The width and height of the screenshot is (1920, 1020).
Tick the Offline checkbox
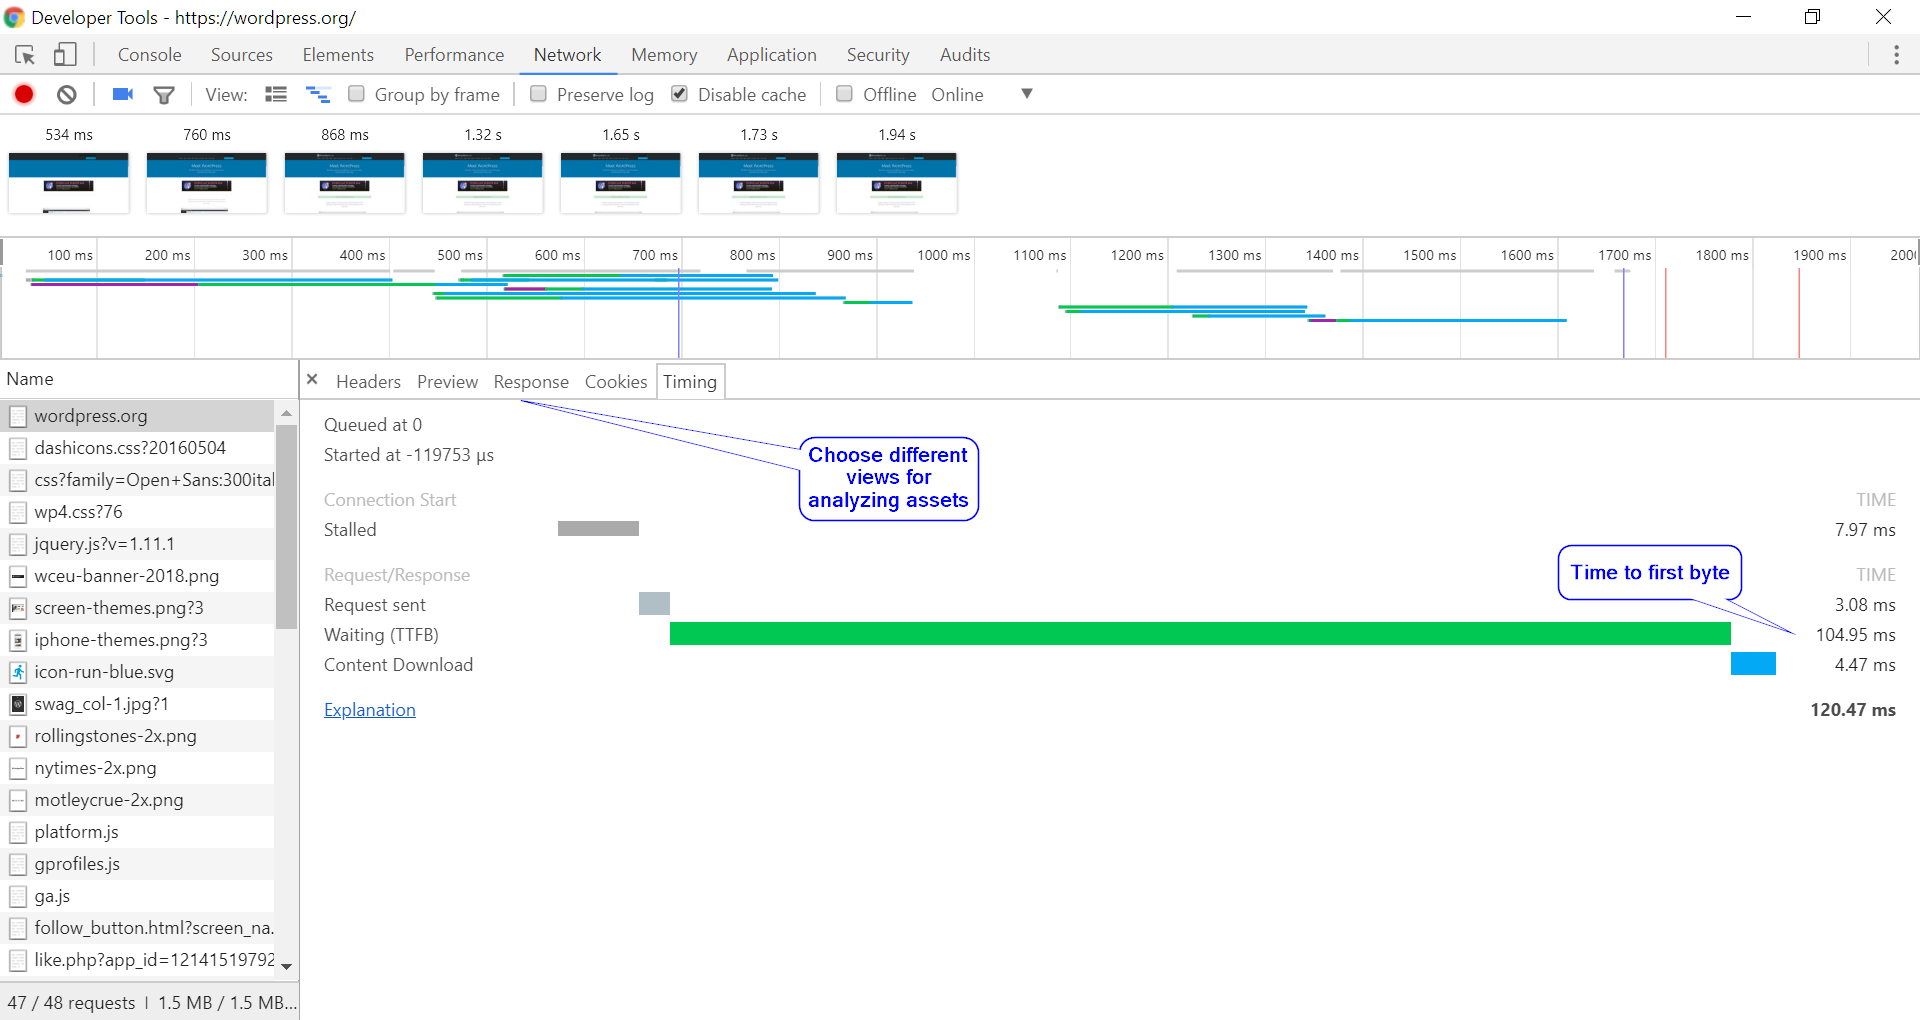(844, 94)
